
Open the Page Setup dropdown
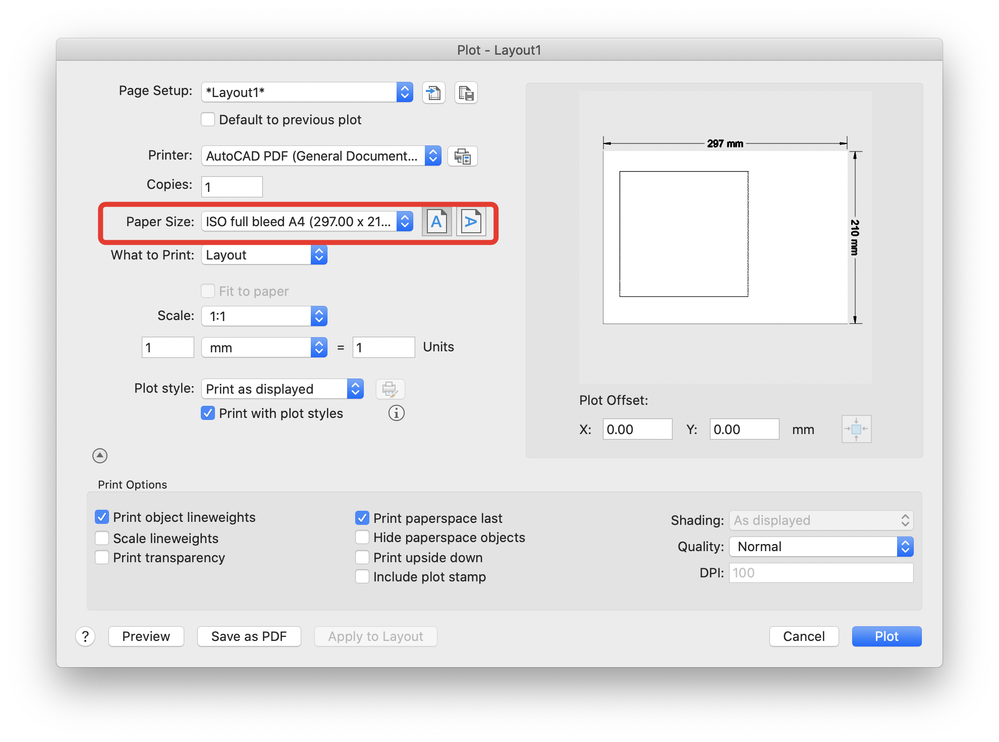pos(307,92)
